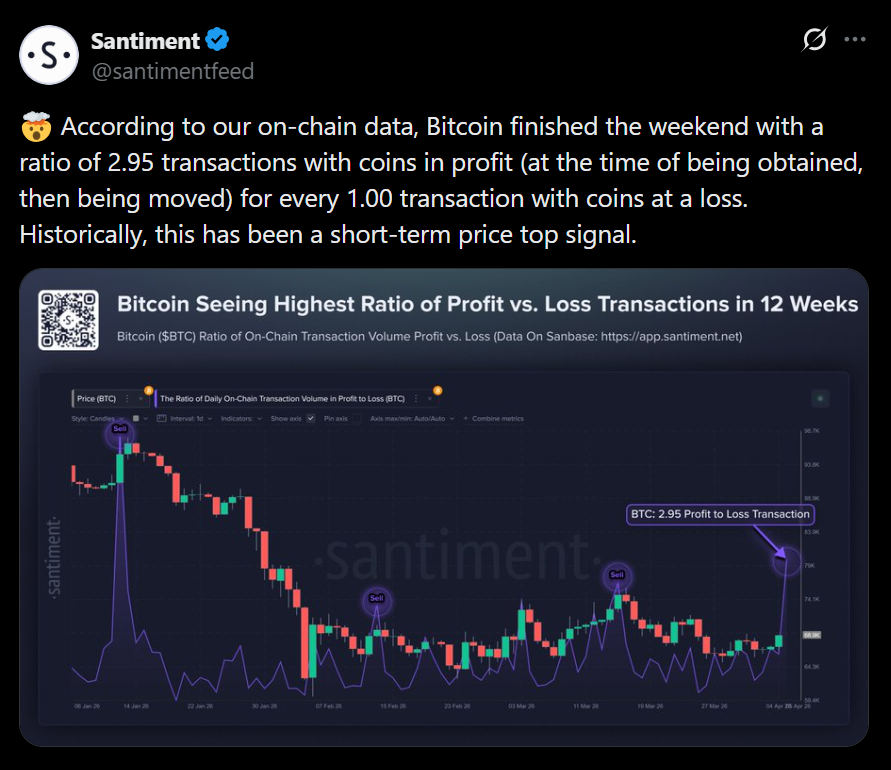The image size is (891, 770).
Task: Click the Grok icon on the post
Action: (815, 40)
